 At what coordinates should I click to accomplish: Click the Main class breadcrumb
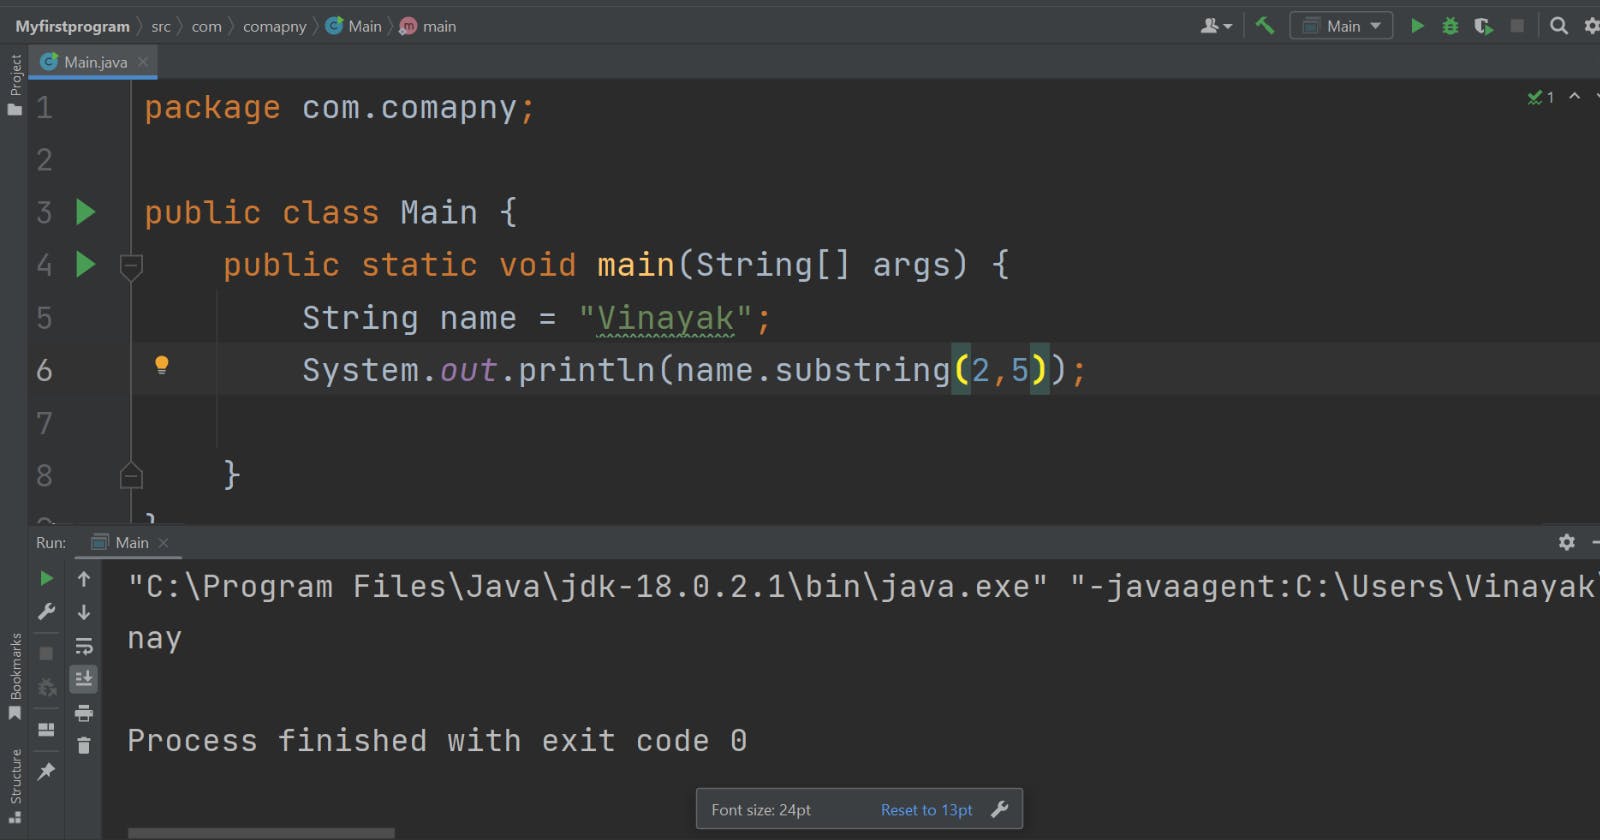pyautogui.click(x=355, y=26)
